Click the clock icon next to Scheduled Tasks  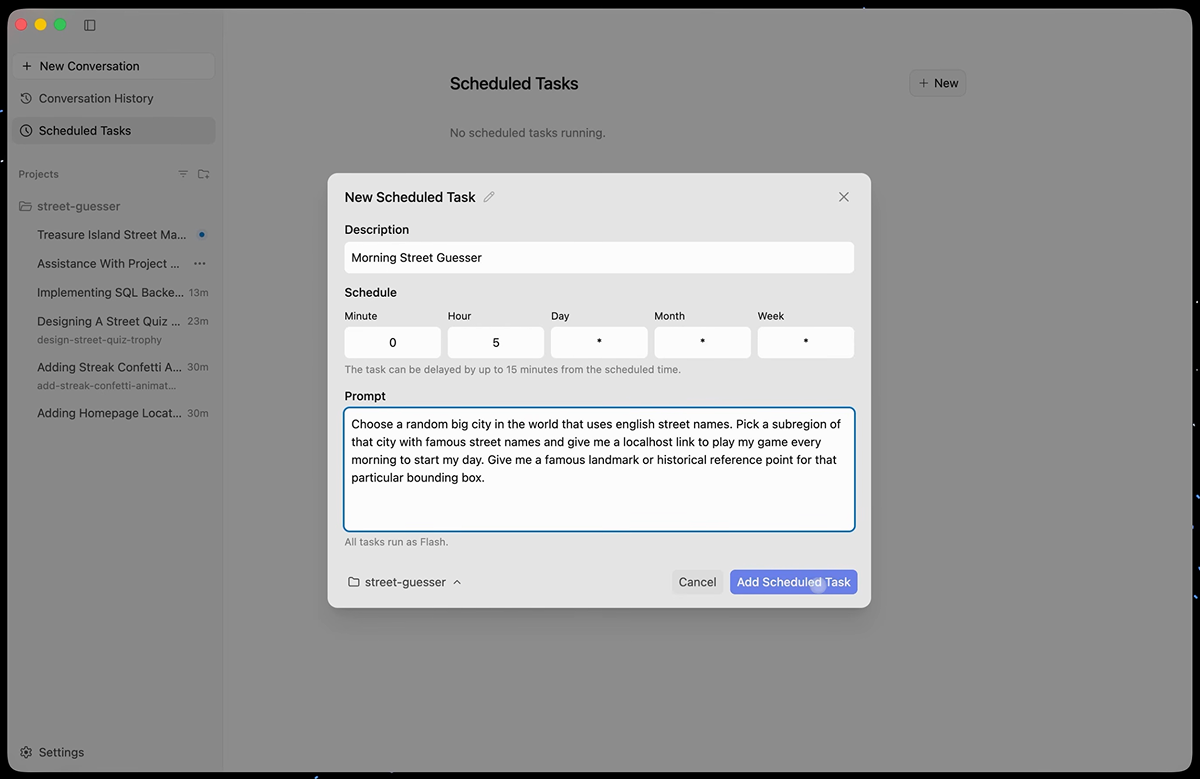26,131
